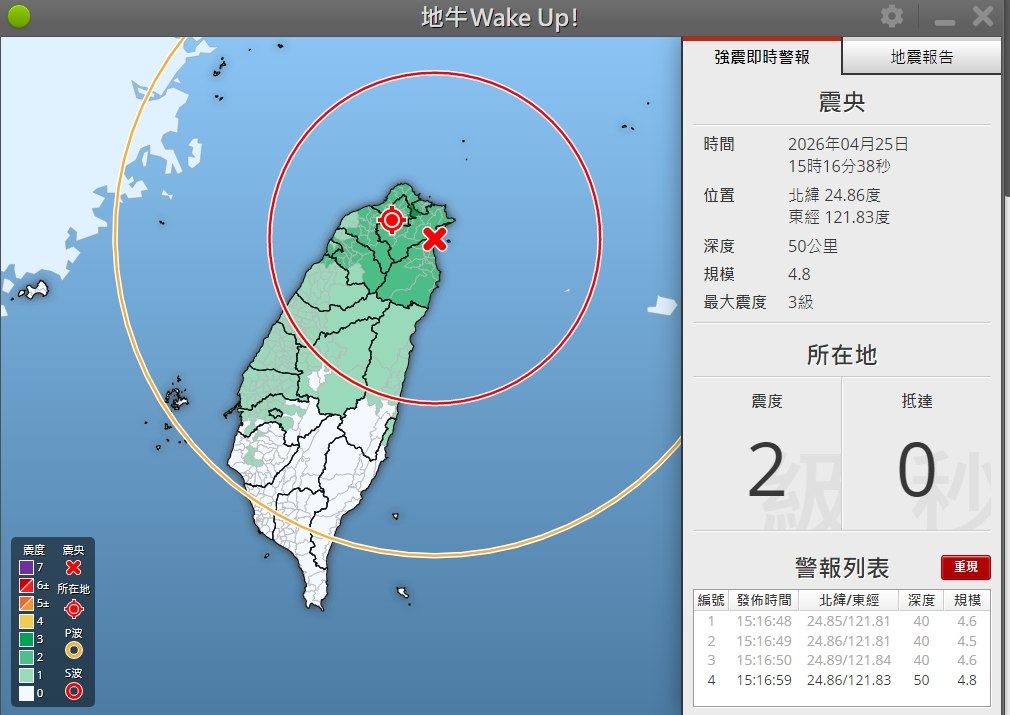Click the latitude value 北緯 24.86度

(835, 195)
